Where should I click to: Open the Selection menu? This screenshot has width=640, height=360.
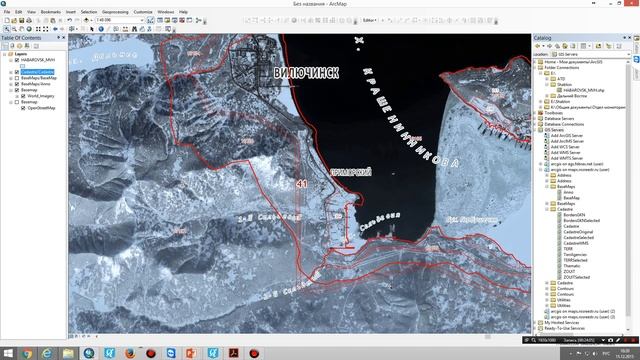click(89, 12)
